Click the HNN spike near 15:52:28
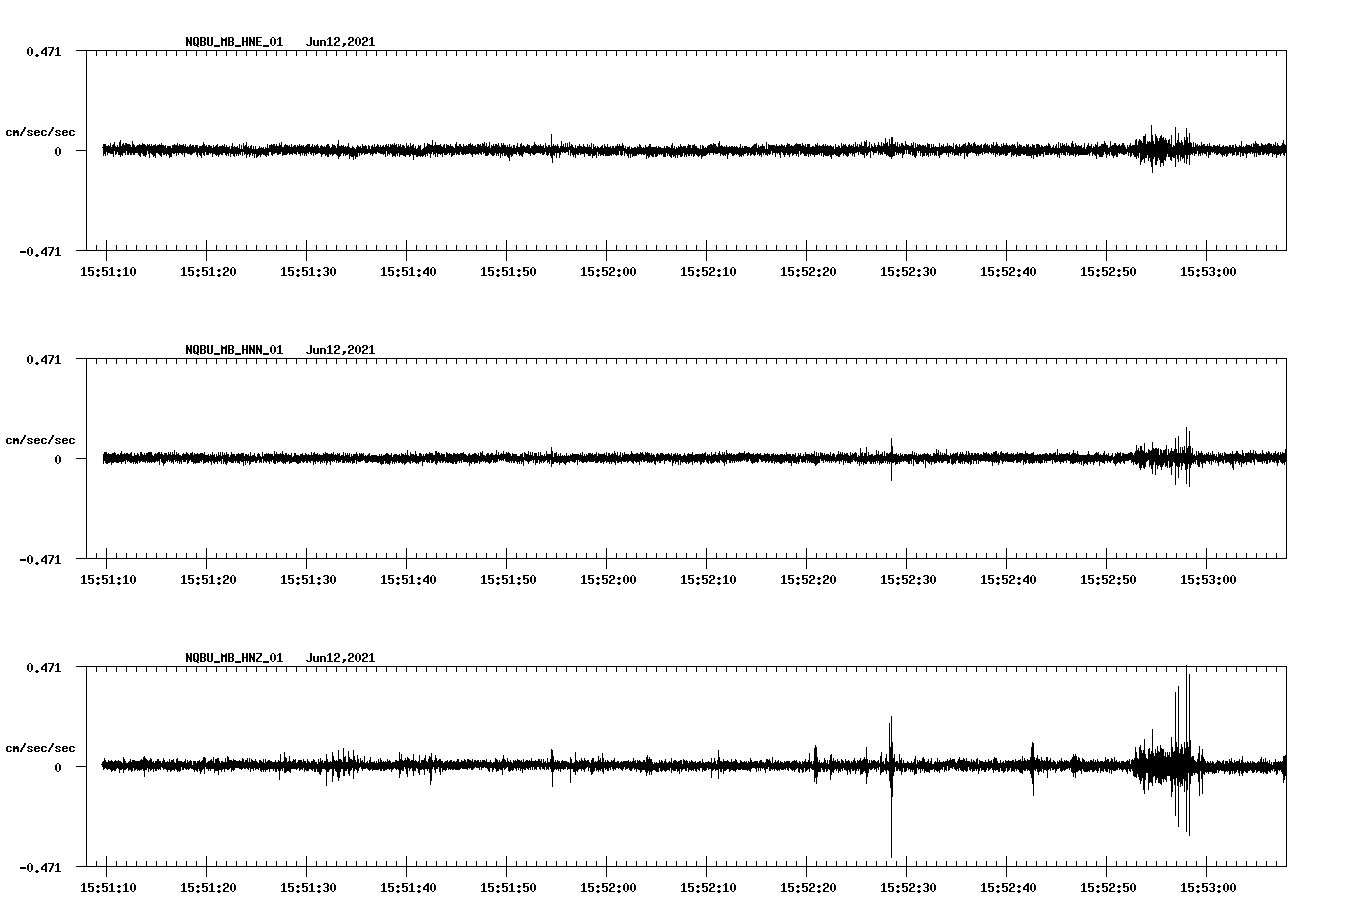 891,459
